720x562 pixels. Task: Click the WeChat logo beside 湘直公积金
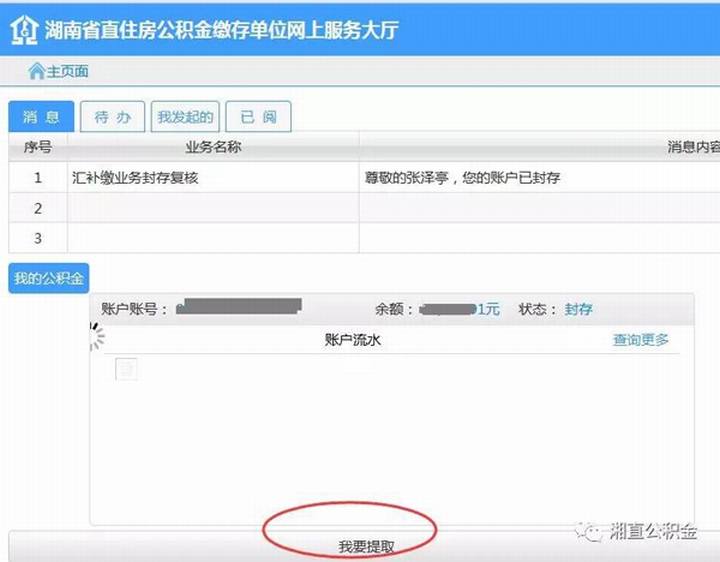pyautogui.click(x=595, y=532)
